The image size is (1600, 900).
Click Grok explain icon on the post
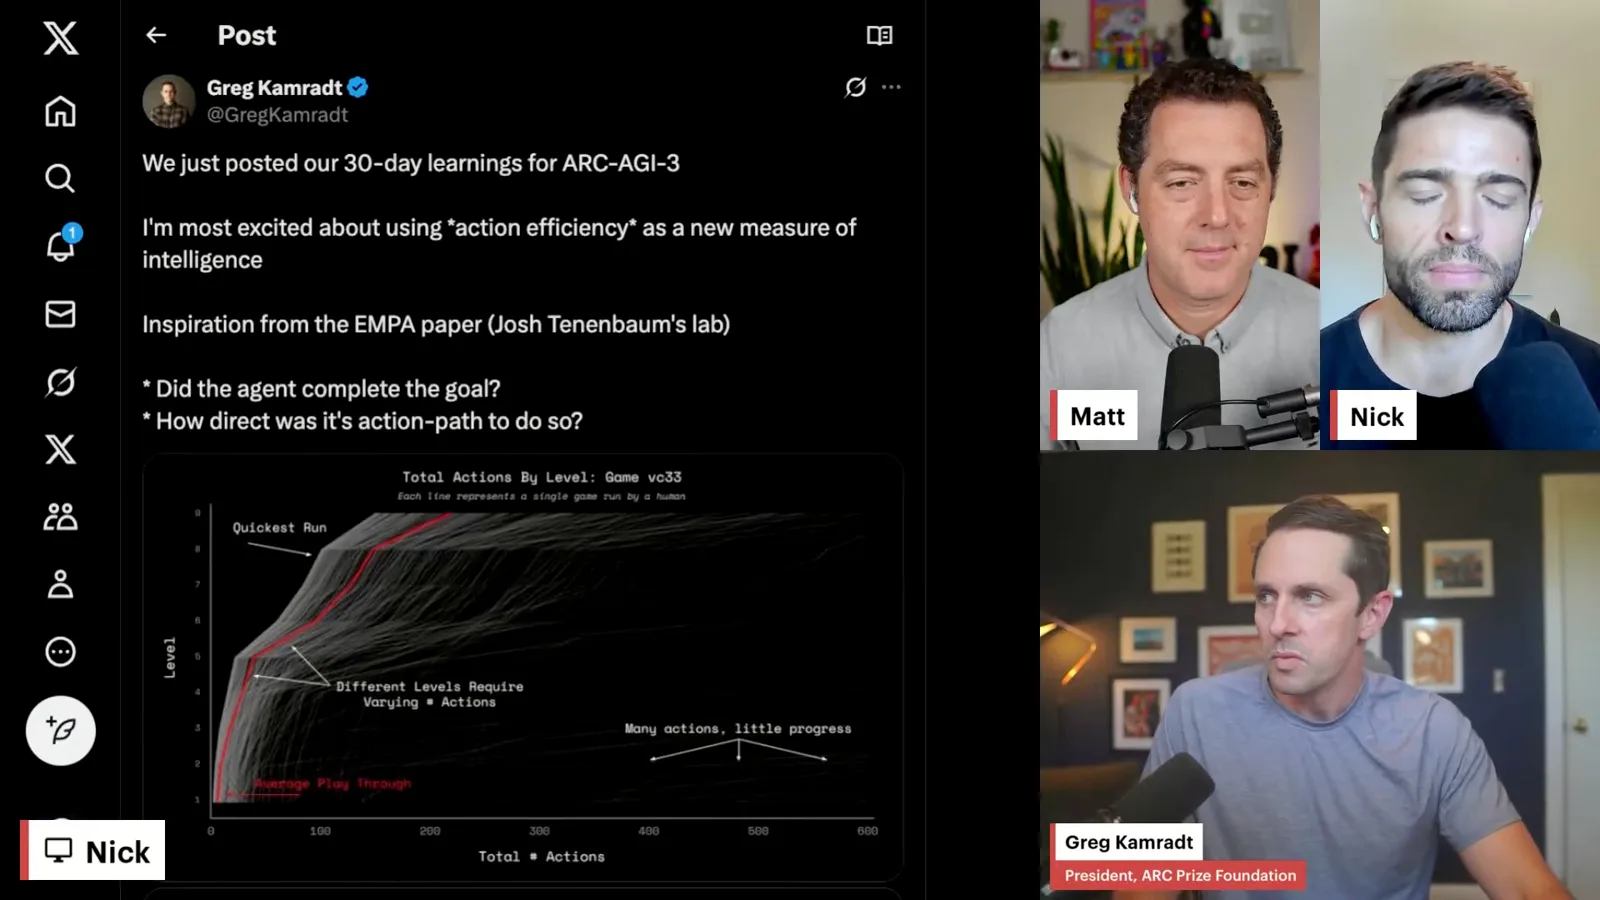[x=855, y=87]
